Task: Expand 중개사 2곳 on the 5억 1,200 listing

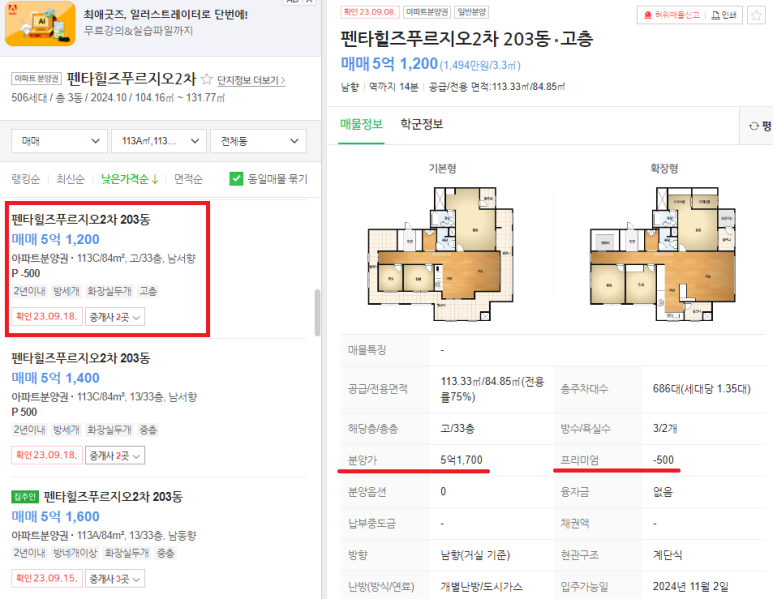Action: coord(115,317)
